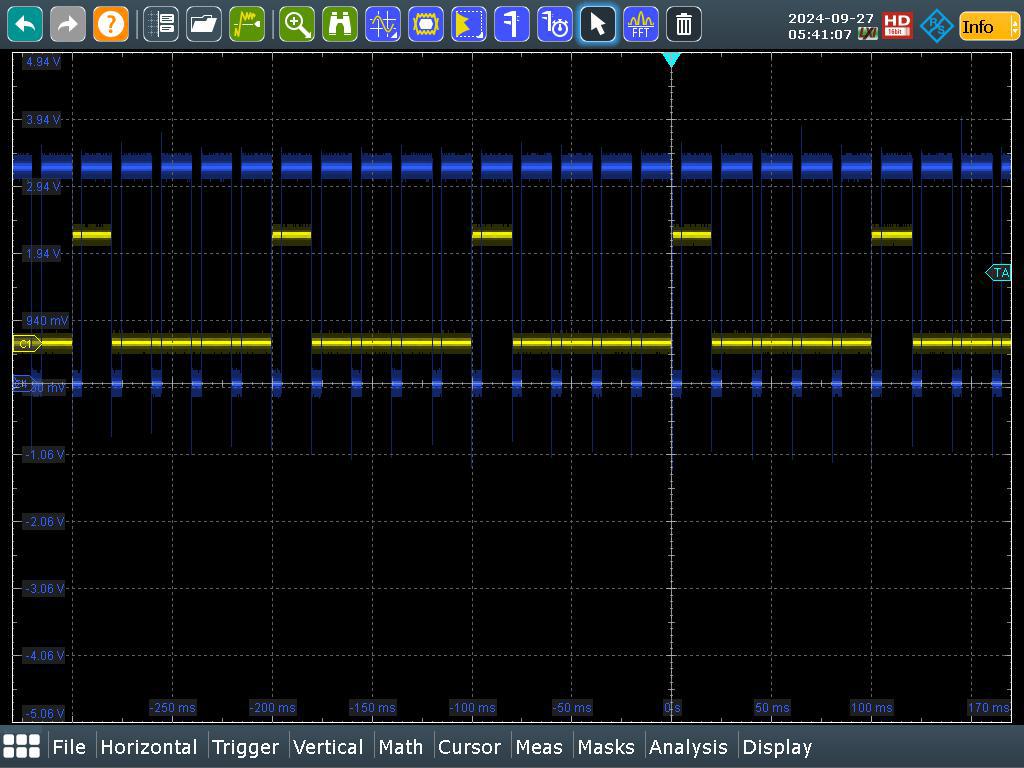
Task: Open the folder file browser icon
Action: (204, 24)
